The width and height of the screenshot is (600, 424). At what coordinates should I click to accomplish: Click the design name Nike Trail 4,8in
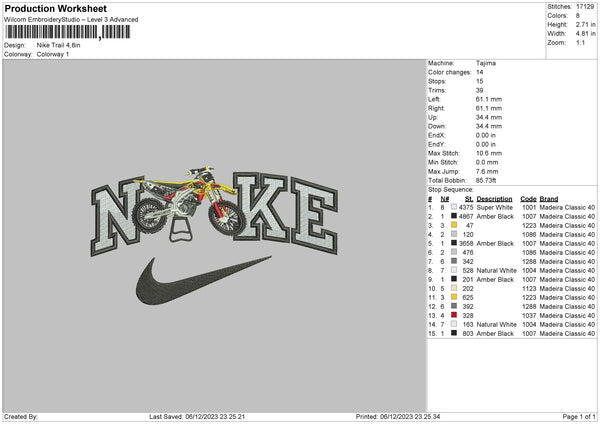(59, 45)
